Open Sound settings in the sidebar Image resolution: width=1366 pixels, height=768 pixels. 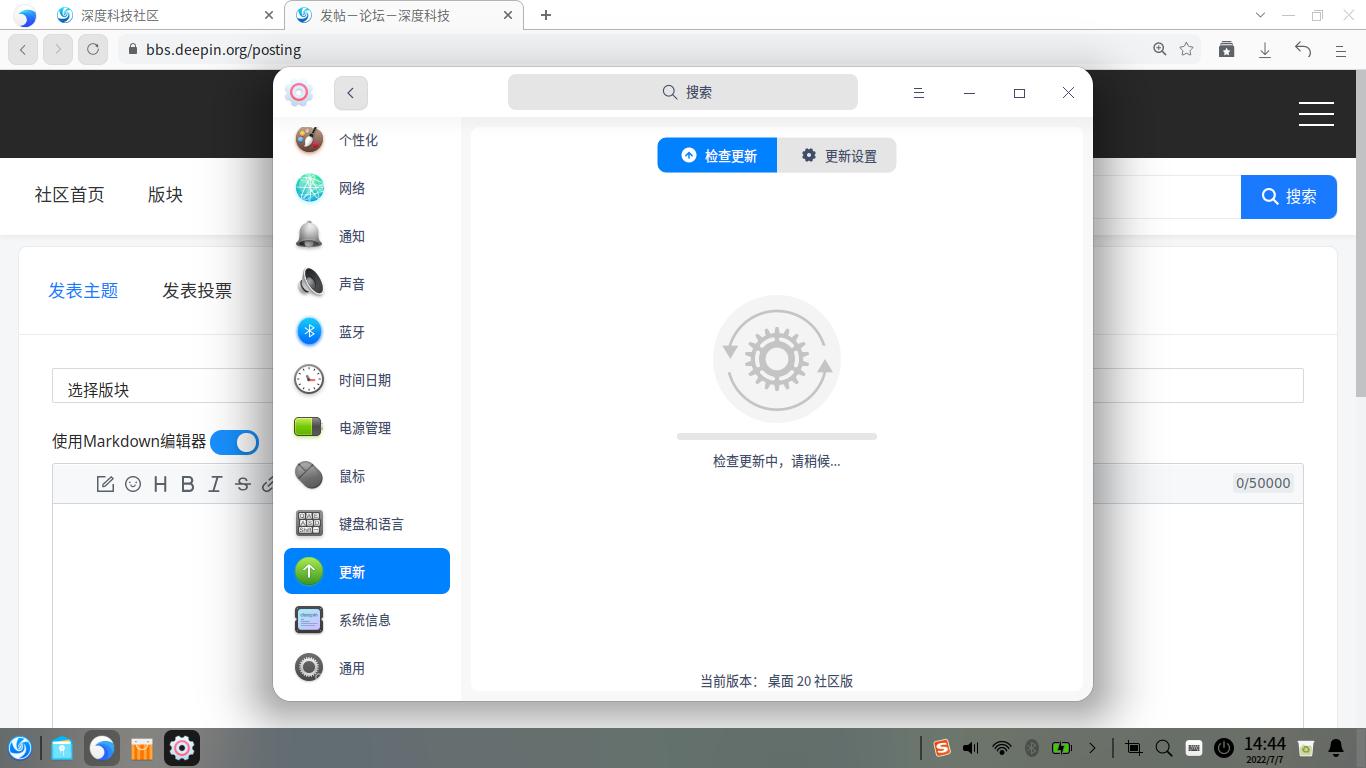[x=352, y=283]
